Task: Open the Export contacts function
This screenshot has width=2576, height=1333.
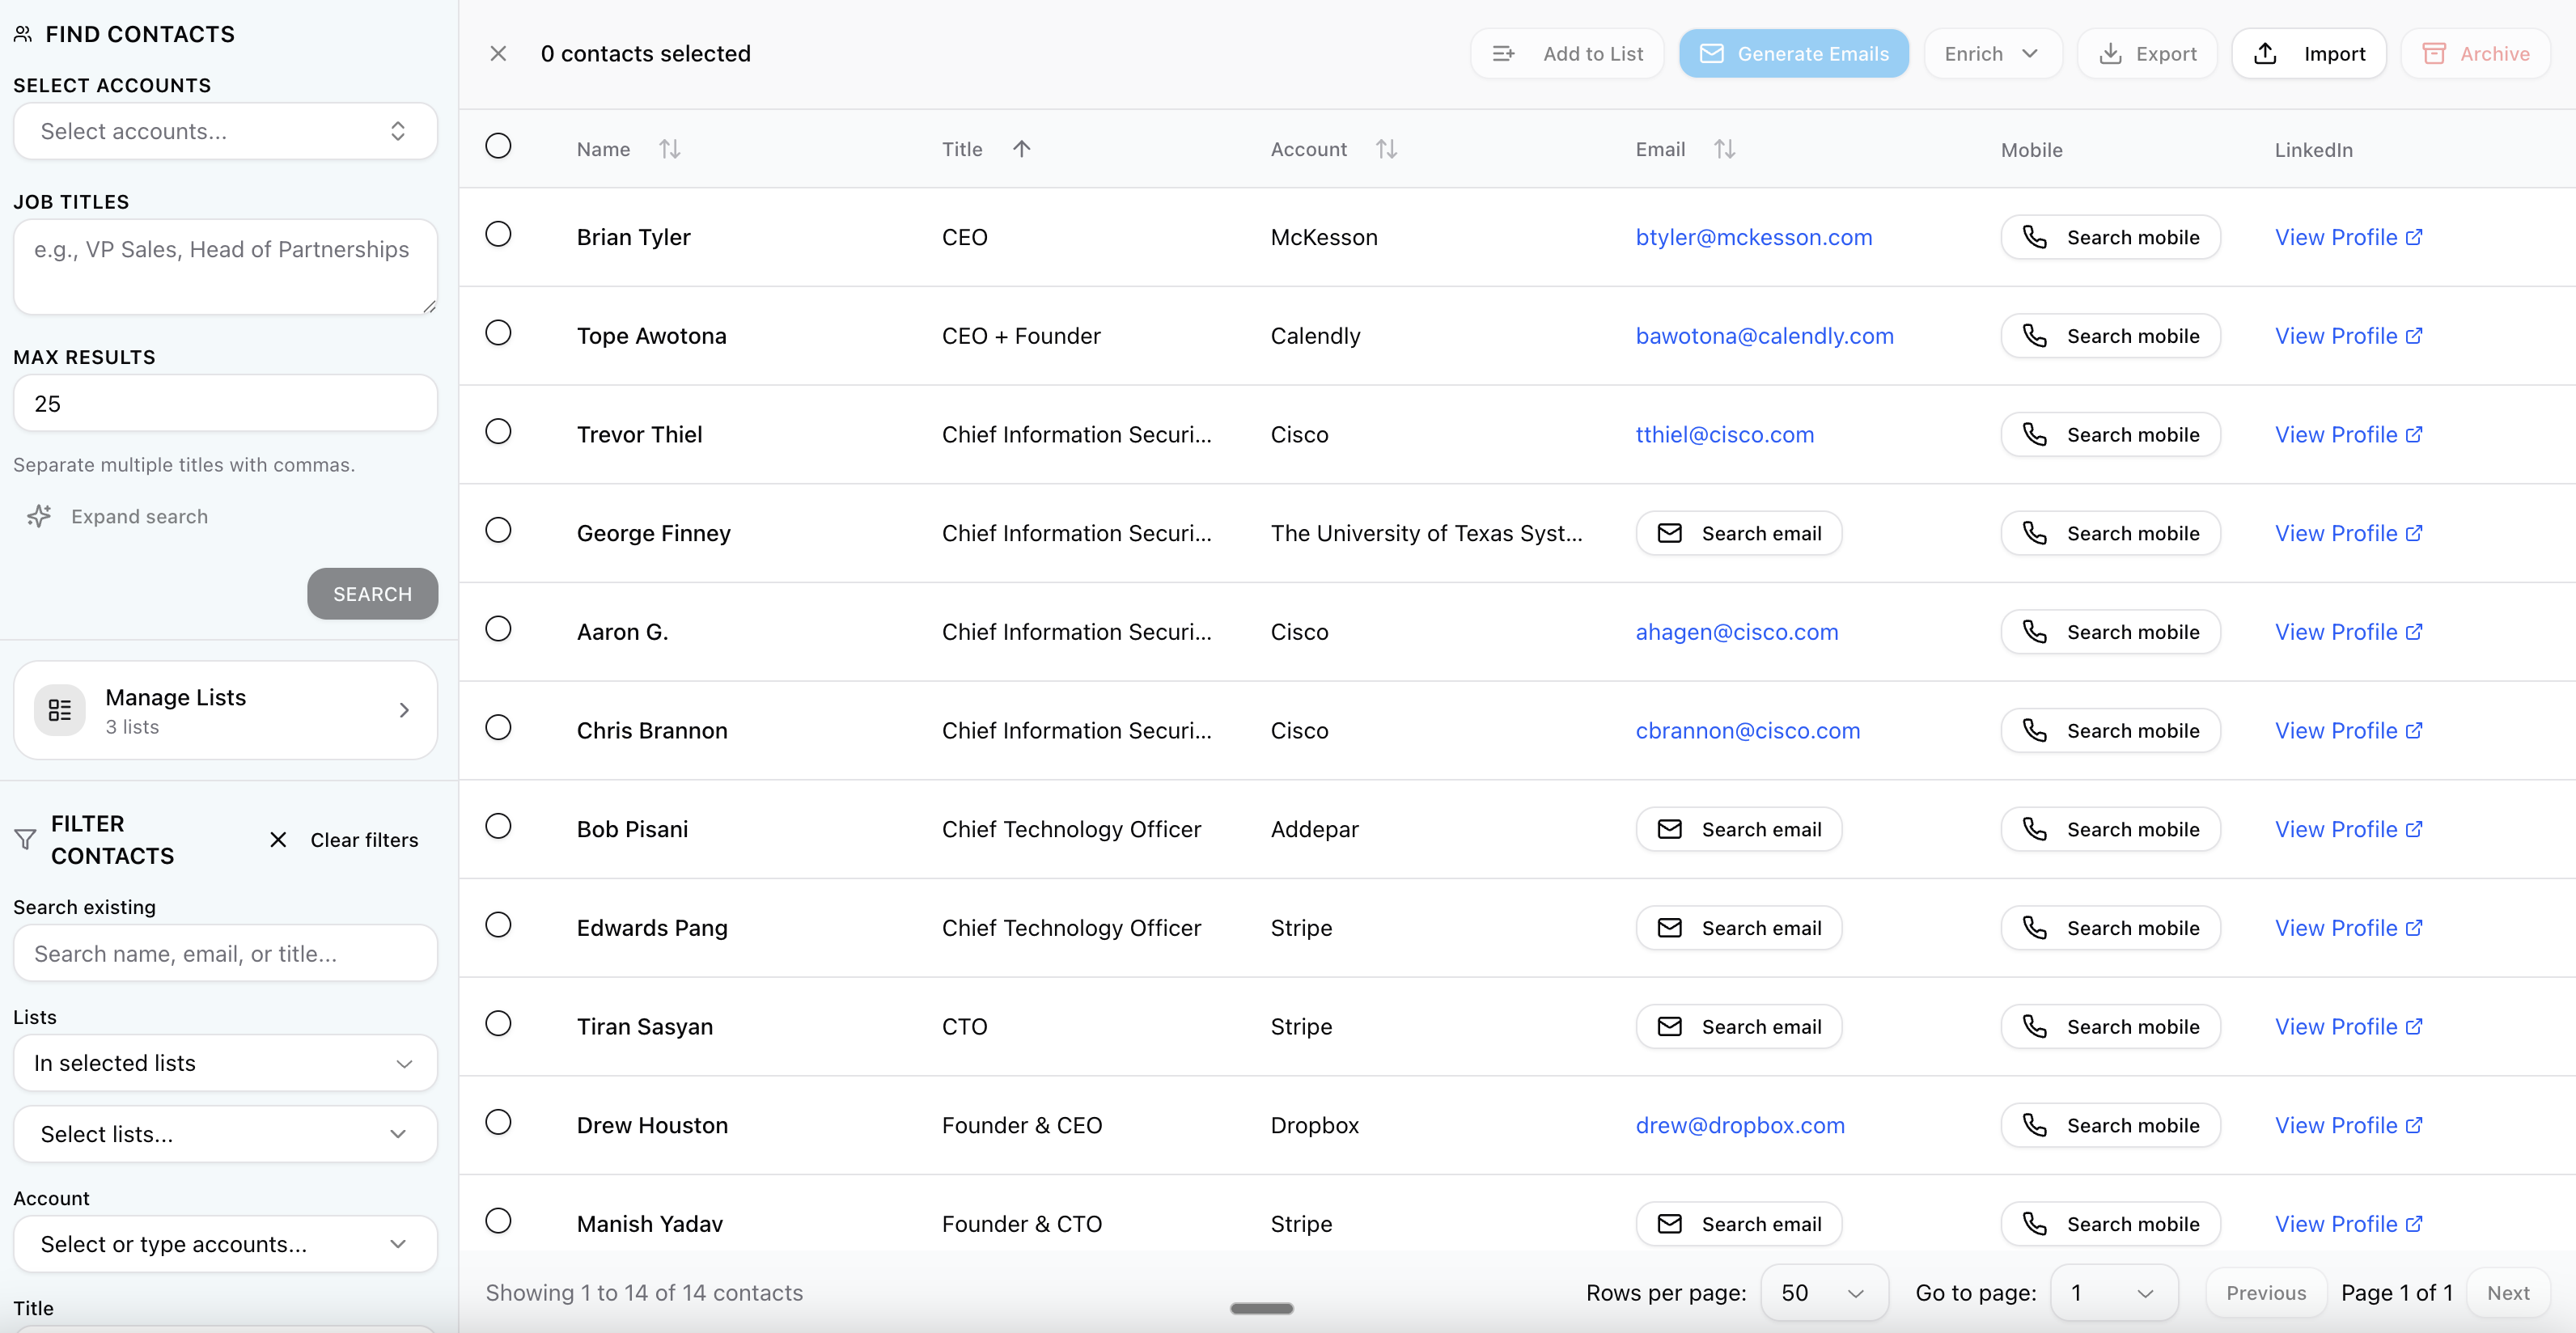Action: 2146,53
